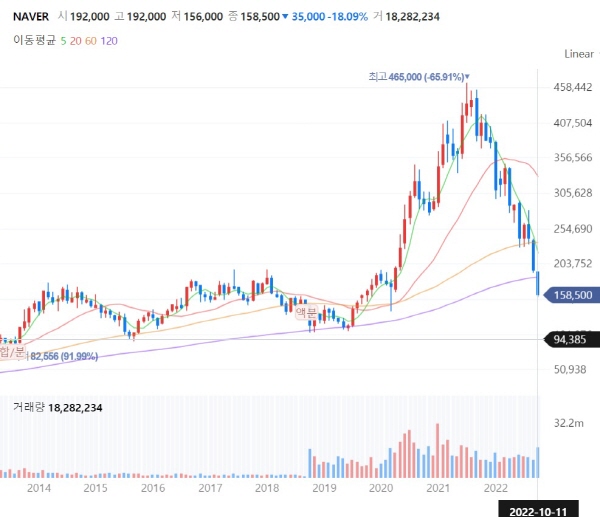Click the 158,500 current price tag
Viewport: 600px width, 517px height.
572,295
